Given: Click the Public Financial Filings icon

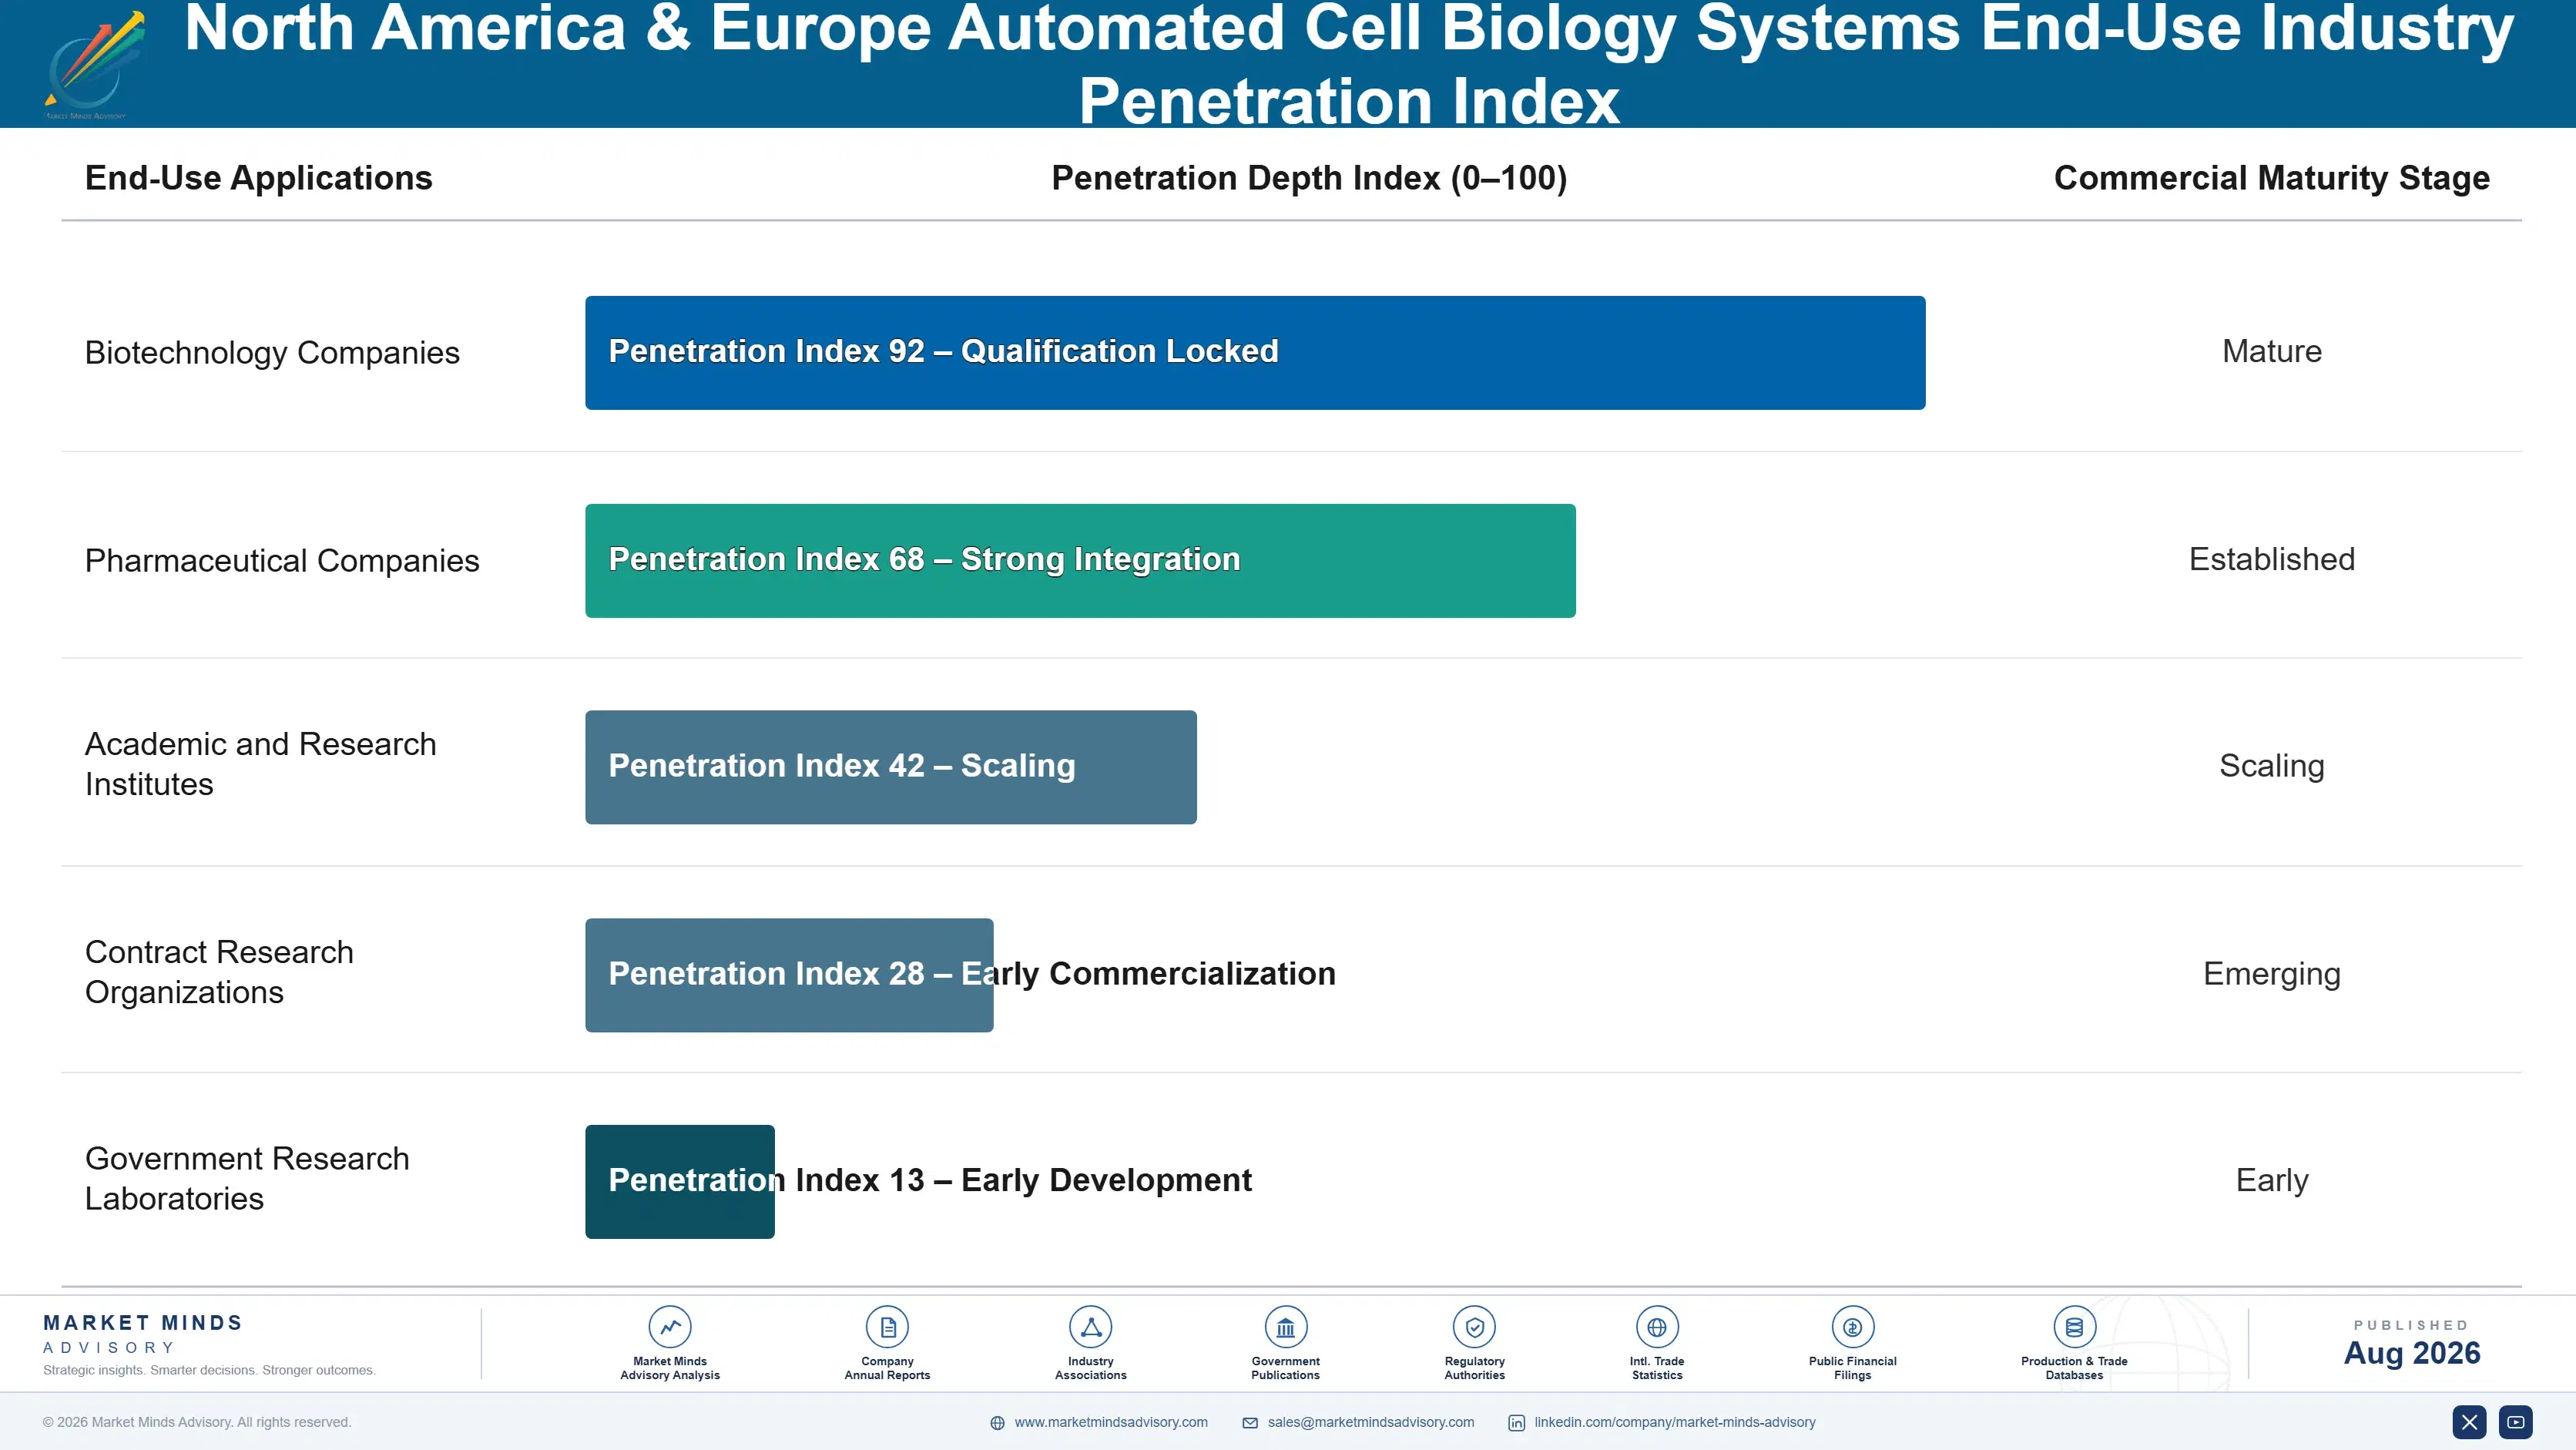Looking at the screenshot, I should pyautogui.click(x=1852, y=1327).
